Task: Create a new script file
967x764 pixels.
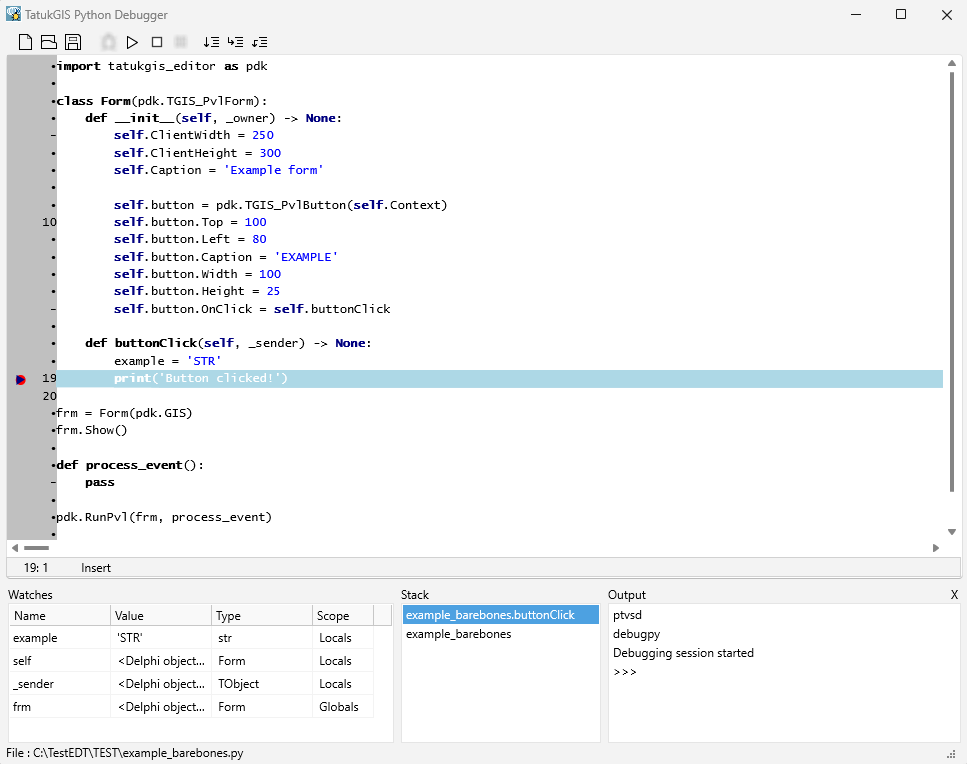Action: [23, 41]
